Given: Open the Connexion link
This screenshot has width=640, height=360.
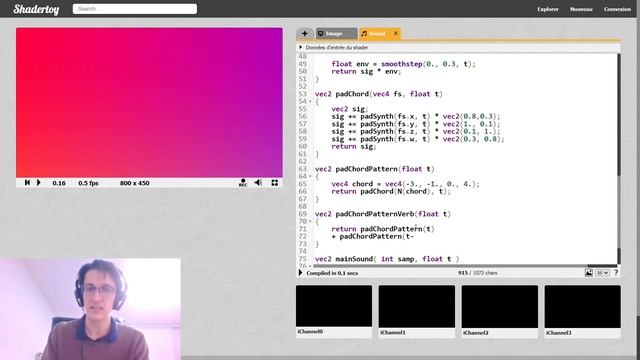Looking at the screenshot, I should click(x=617, y=9).
